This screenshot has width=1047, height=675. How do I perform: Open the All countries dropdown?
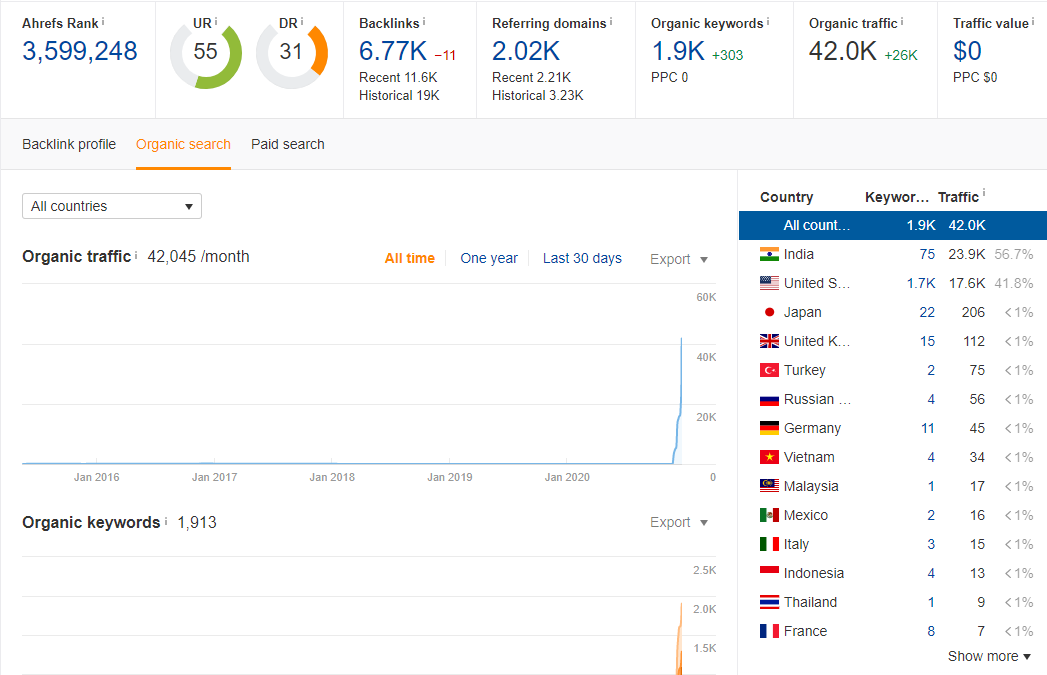(111, 205)
